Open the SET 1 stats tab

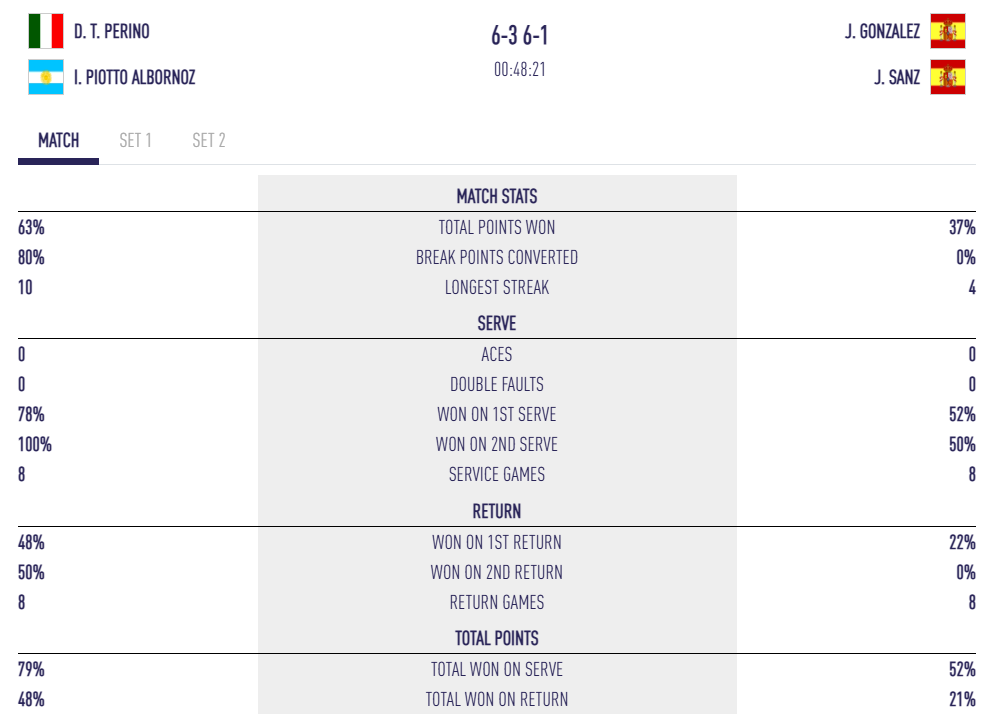coord(135,141)
